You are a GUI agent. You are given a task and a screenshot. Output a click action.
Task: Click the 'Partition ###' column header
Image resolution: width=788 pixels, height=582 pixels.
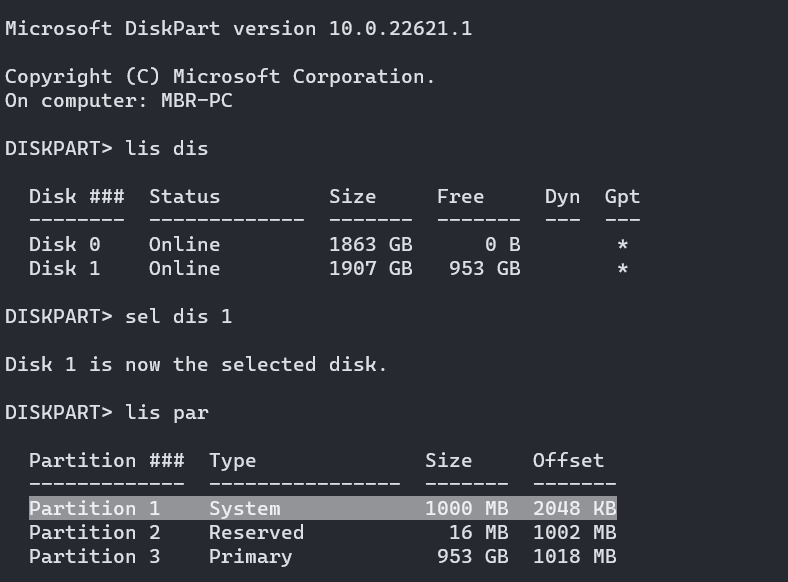click(107, 461)
